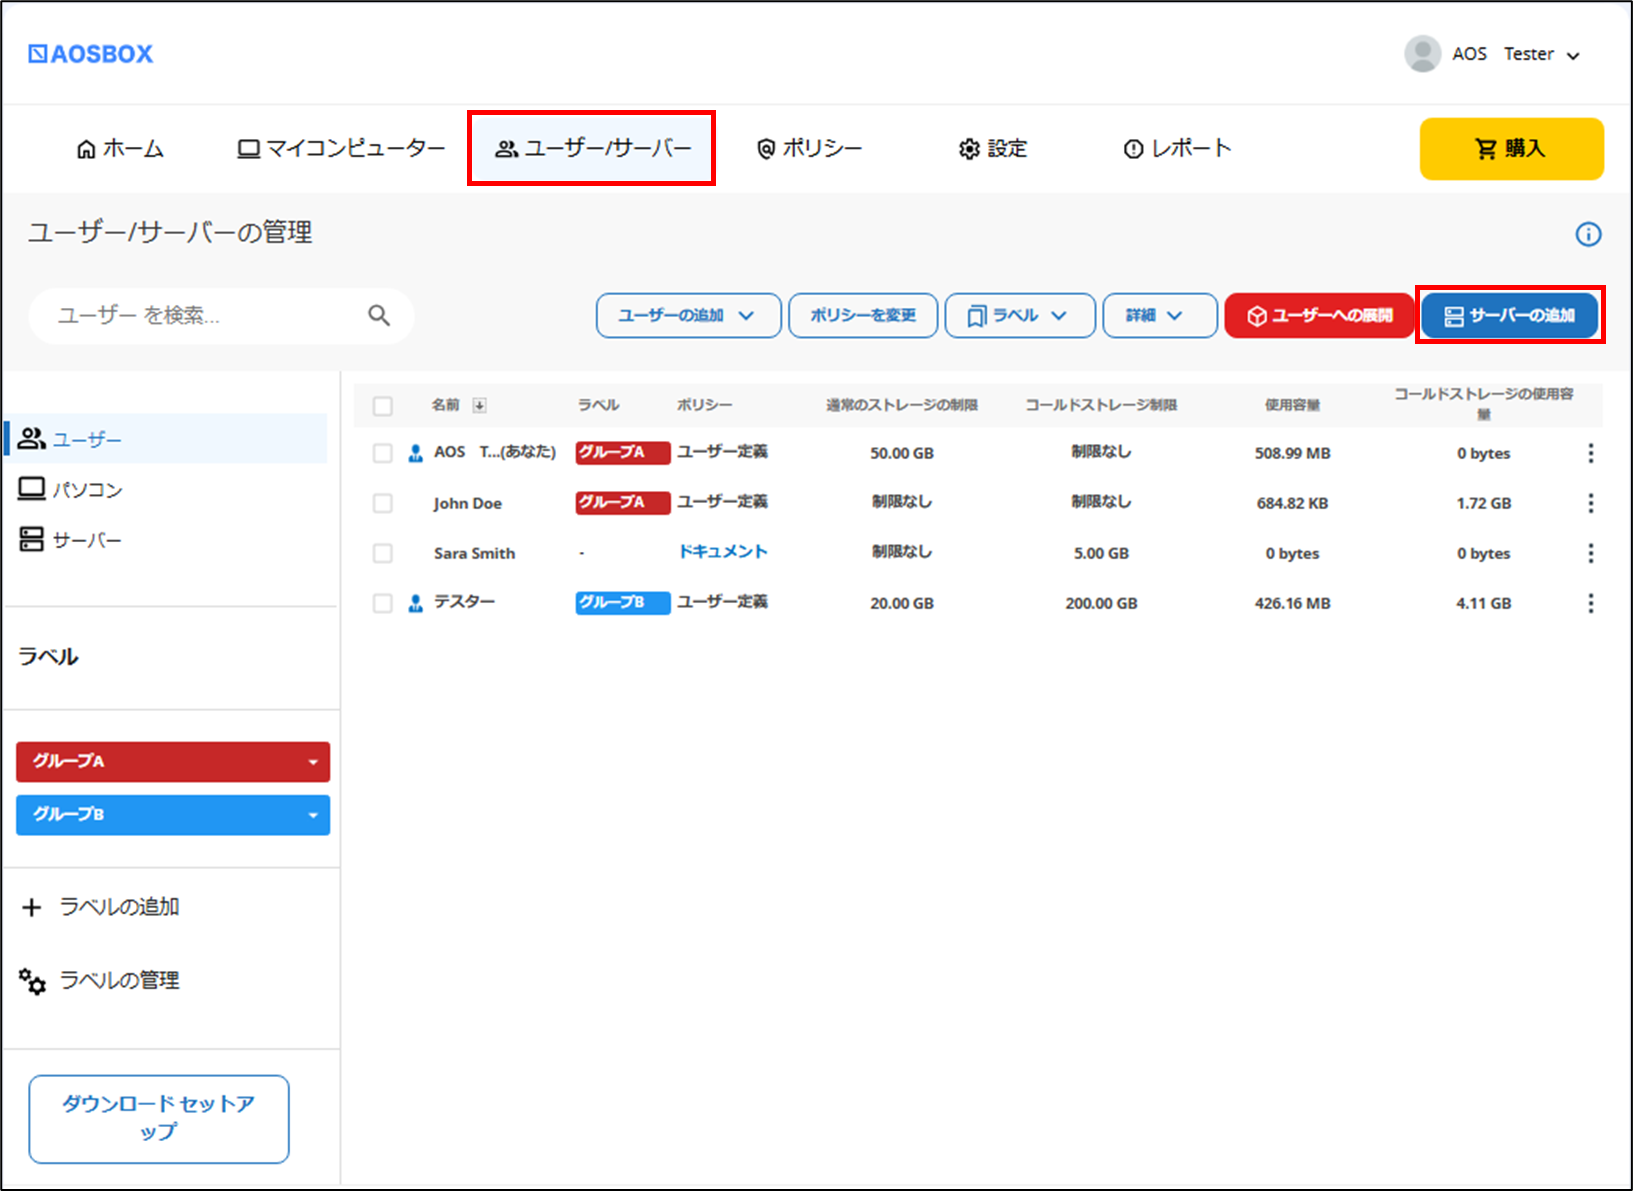Open the blue グループB label dropdown arrow
Image resolution: width=1633 pixels, height=1191 pixels.
click(313, 815)
